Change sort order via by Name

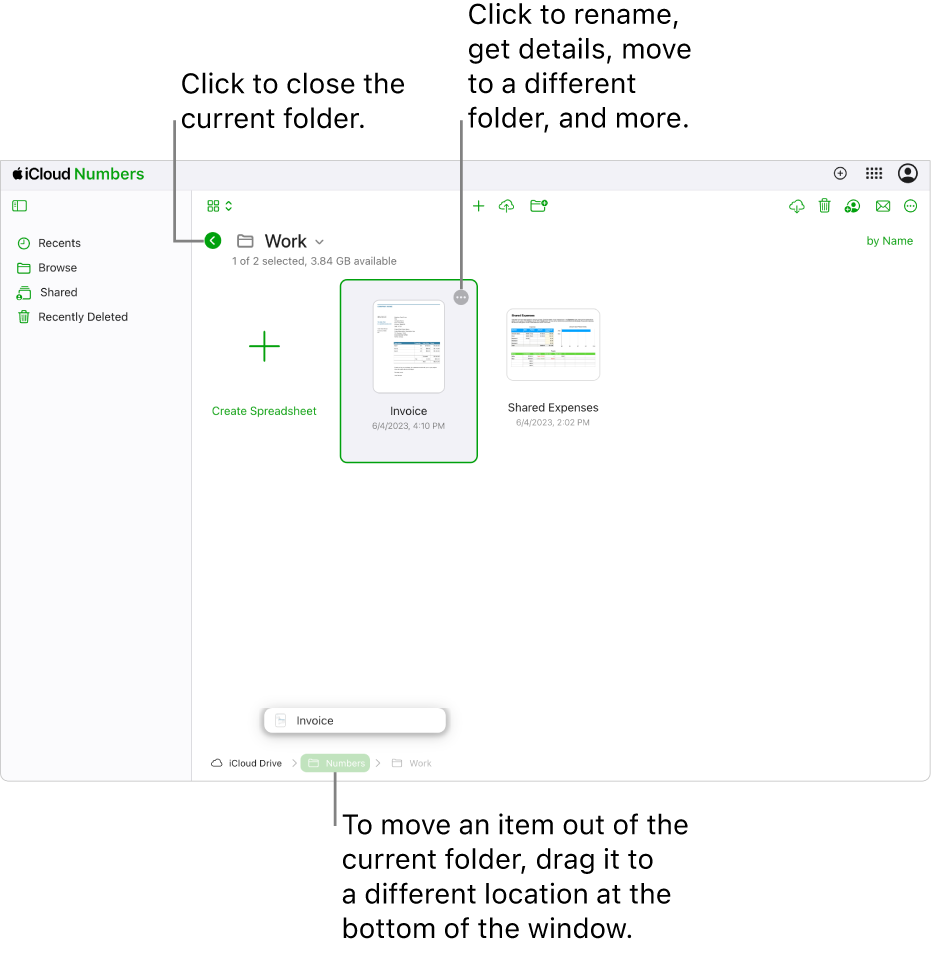(x=889, y=241)
